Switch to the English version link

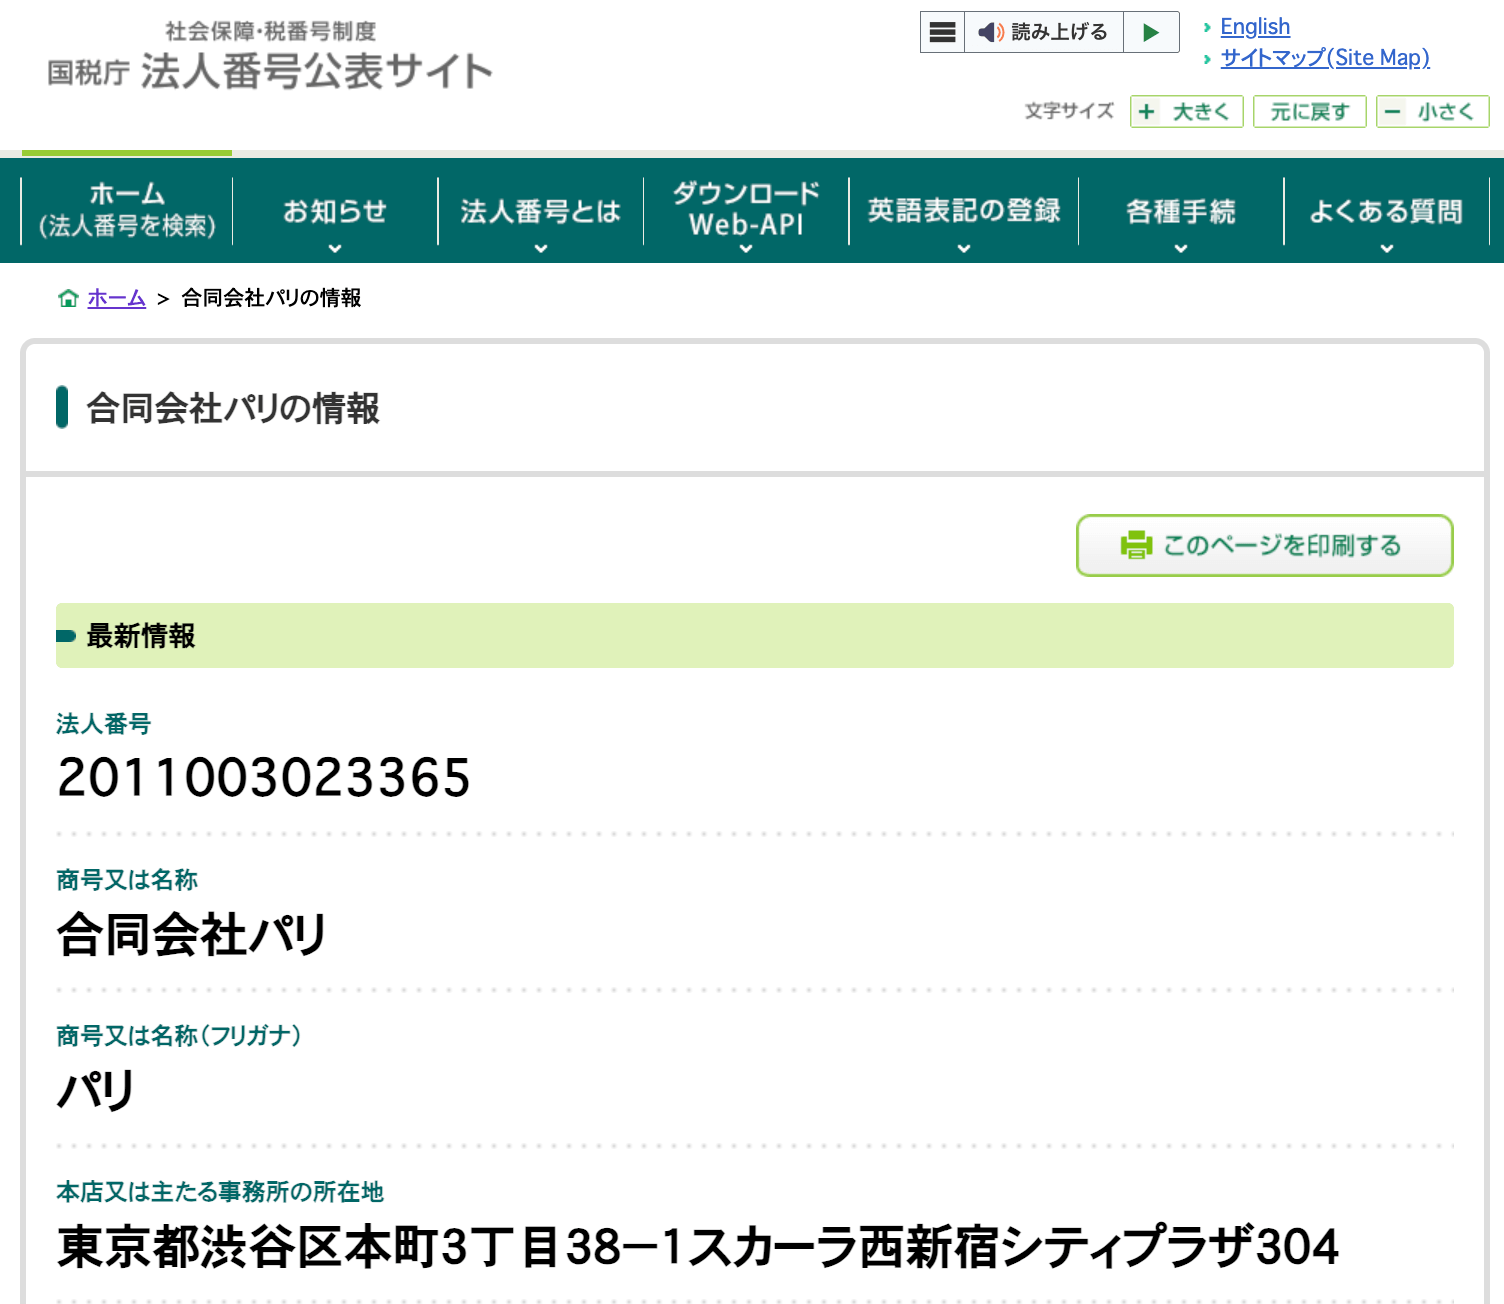coord(1255,27)
